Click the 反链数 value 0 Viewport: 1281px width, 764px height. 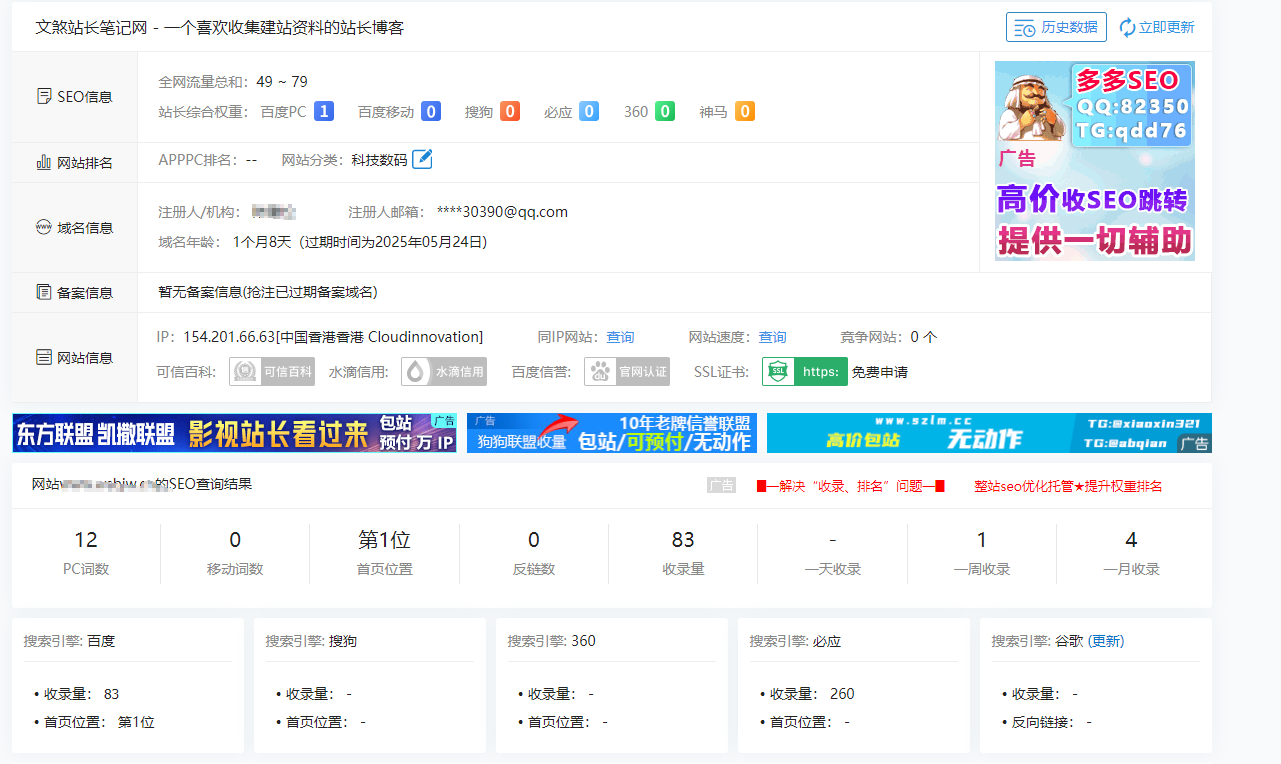(x=534, y=540)
